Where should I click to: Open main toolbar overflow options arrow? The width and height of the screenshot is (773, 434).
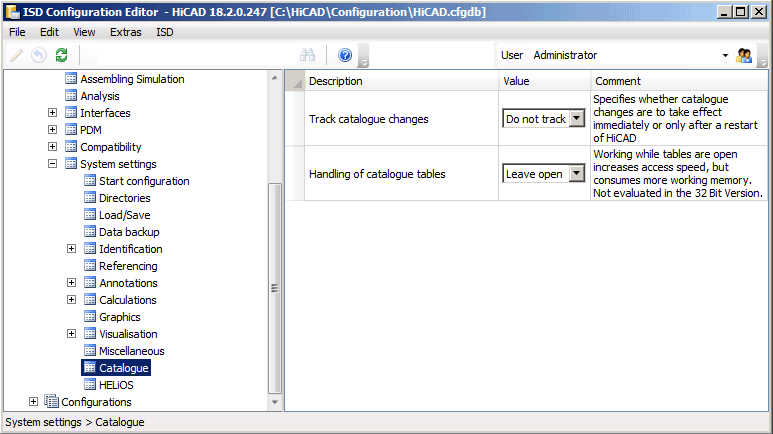pos(364,63)
